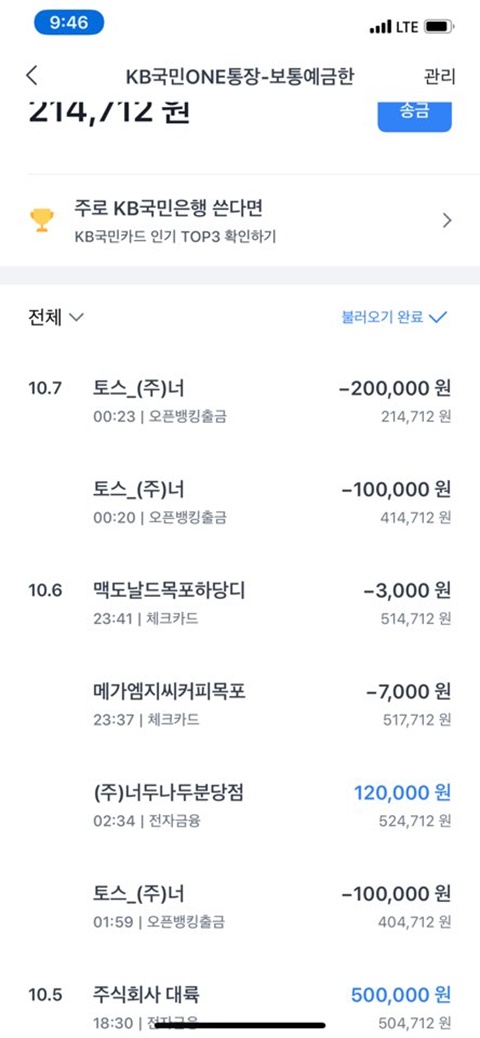Click the 불러오기 완료 checkmark

438,317
